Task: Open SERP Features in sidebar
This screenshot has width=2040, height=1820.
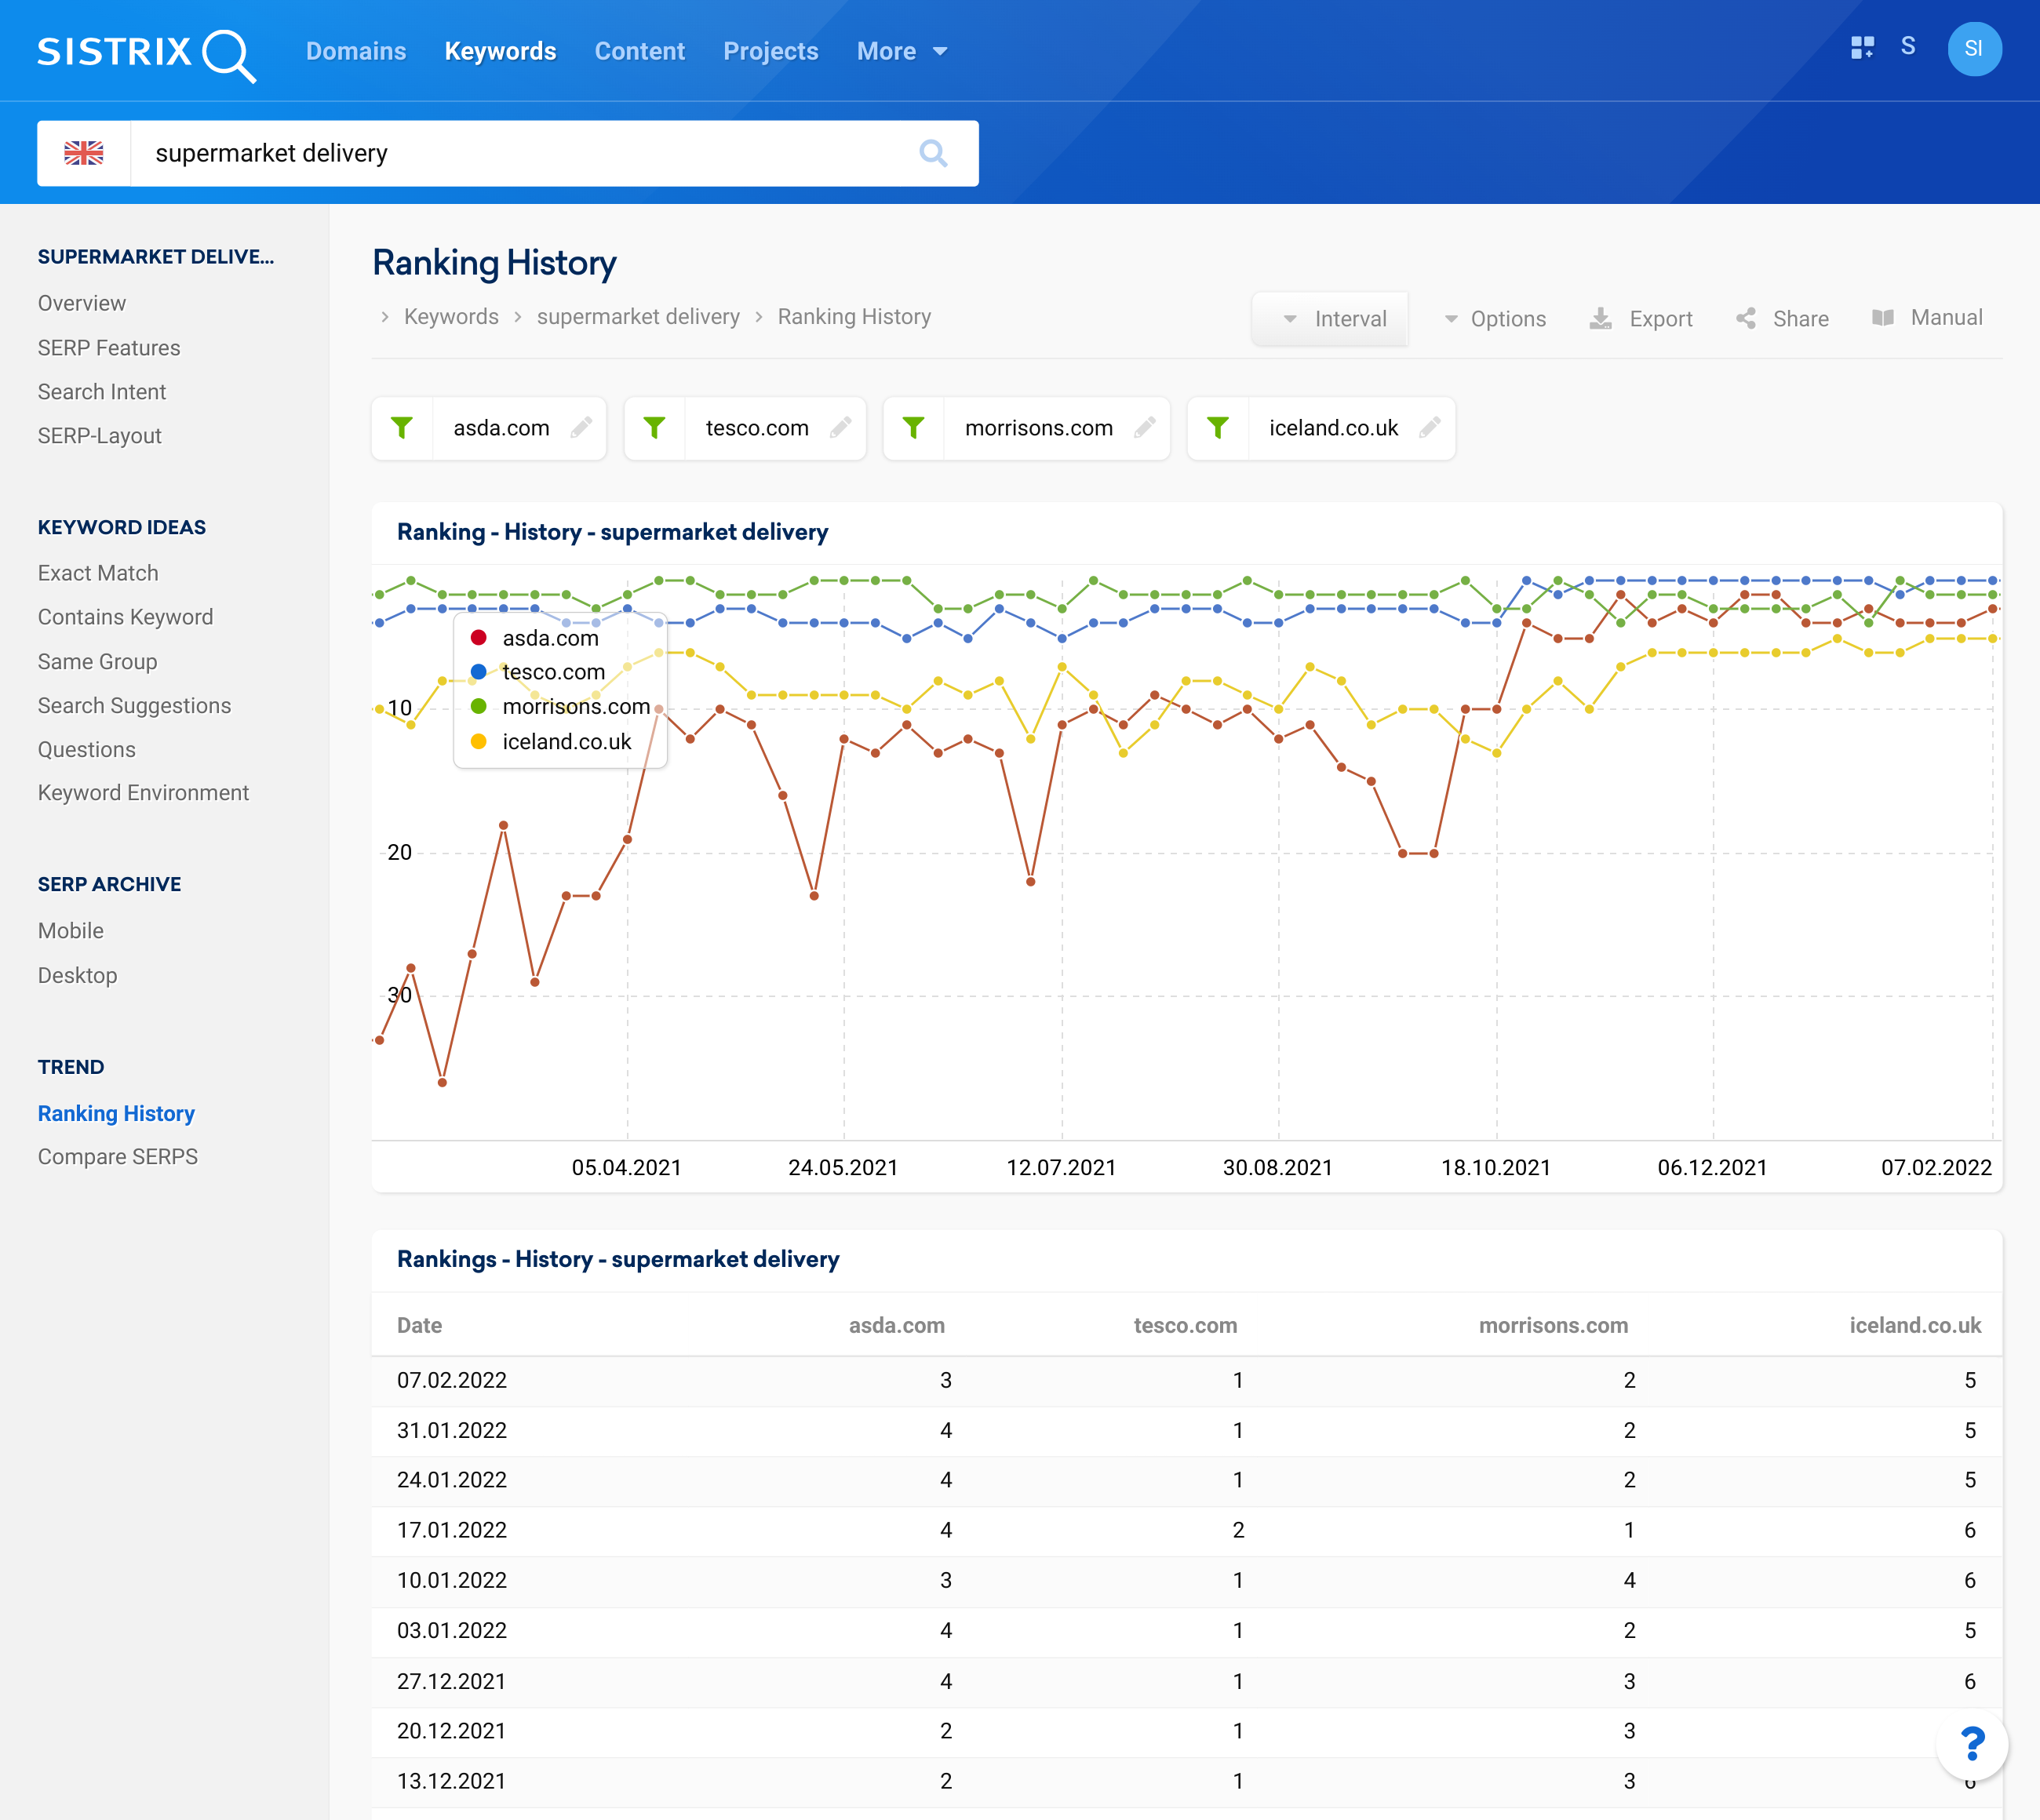Action: tap(109, 348)
